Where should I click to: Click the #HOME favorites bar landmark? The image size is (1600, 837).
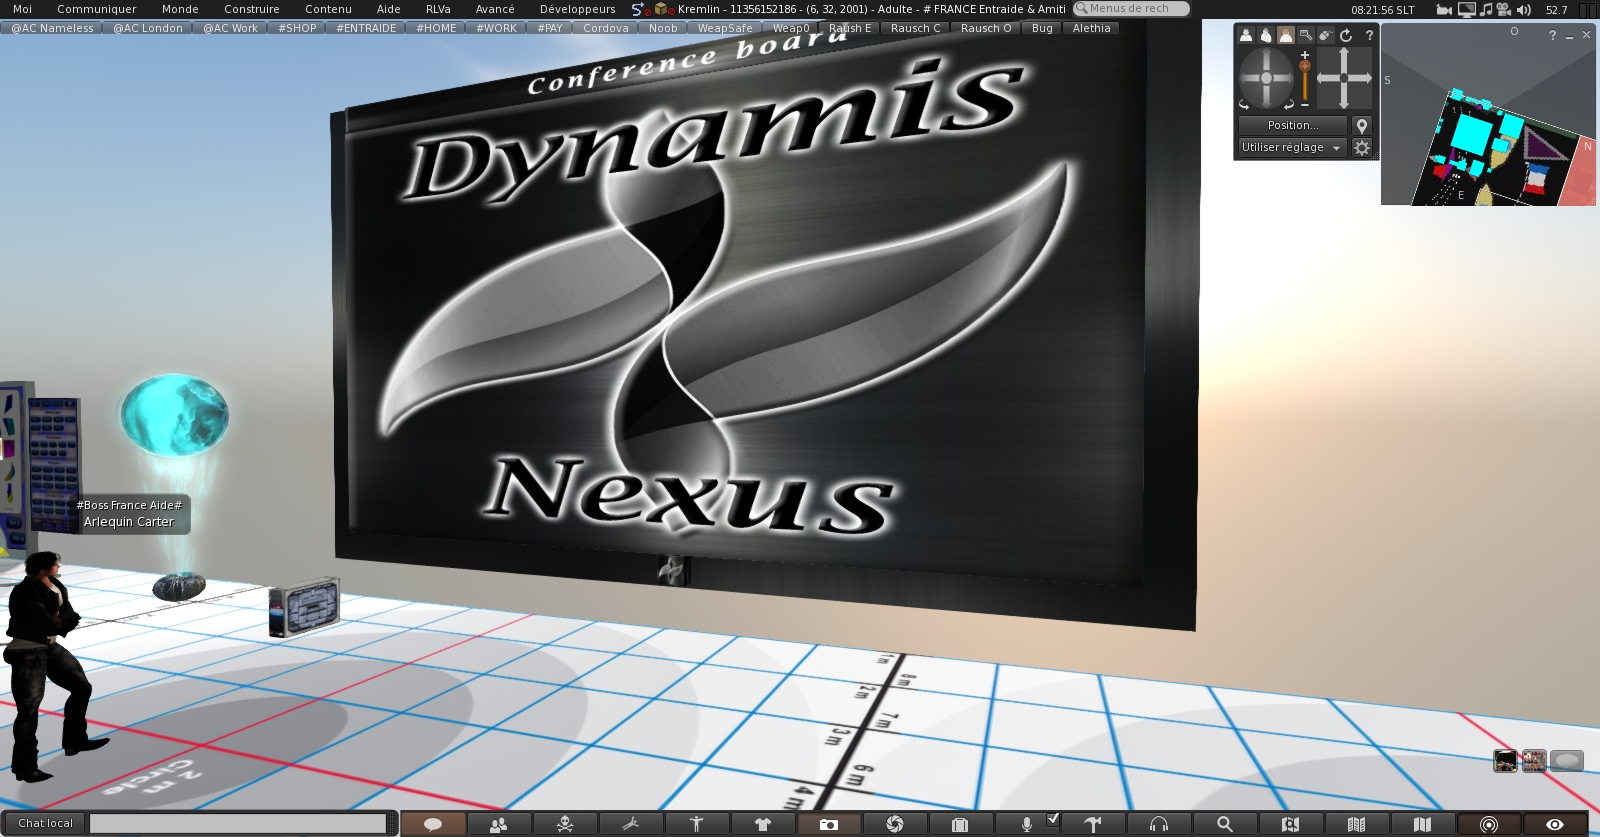click(436, 28)
